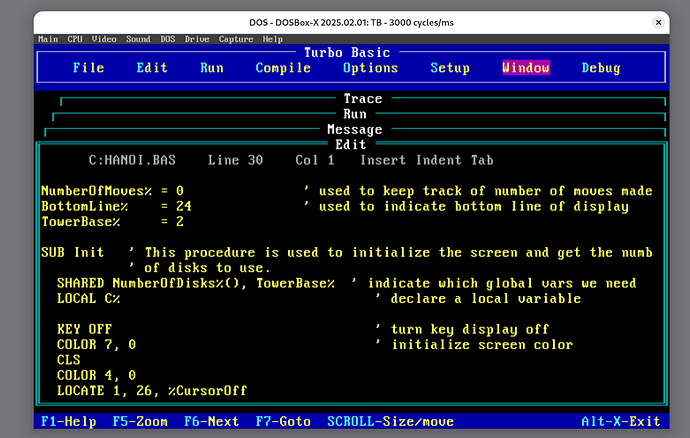Open DOSBox-X Sound menu
This screenshot has height=438, width=690.
[138, 39]
